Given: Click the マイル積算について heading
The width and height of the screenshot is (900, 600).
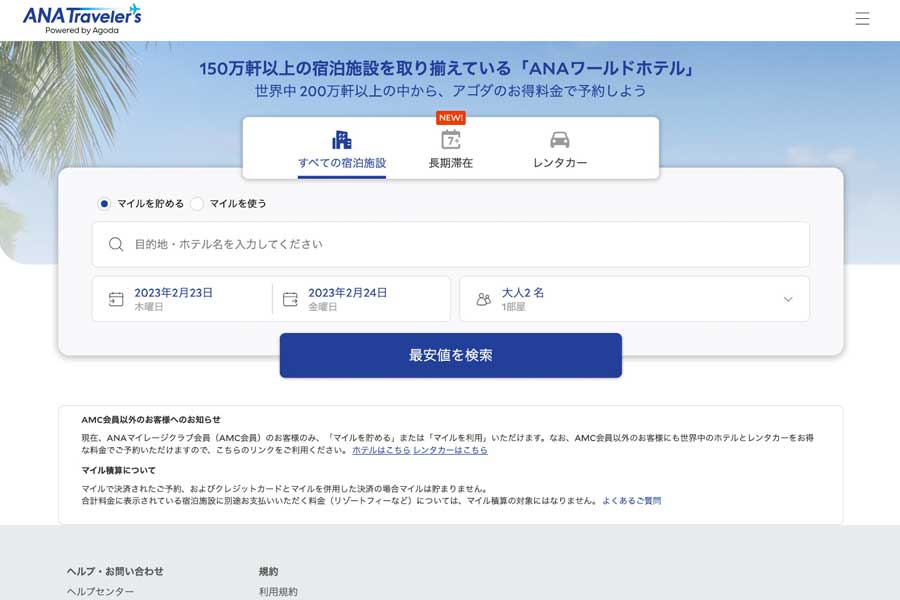Looking at the screenshot, I should (118, 470).
